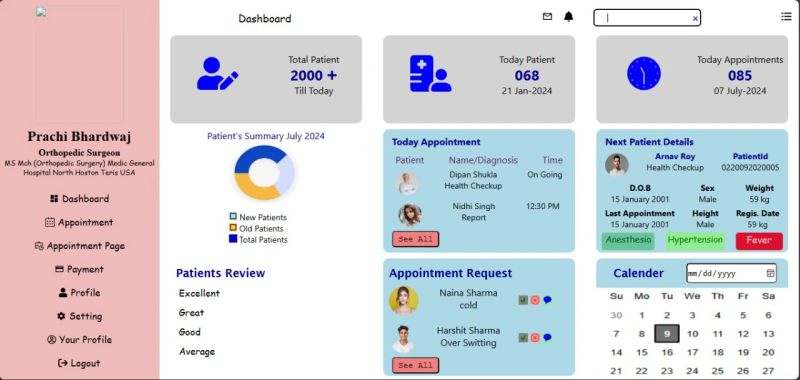This screenshot has width=800, height=380.
Task: Click the Today Appointments clock icon
Action: point(643,73)
